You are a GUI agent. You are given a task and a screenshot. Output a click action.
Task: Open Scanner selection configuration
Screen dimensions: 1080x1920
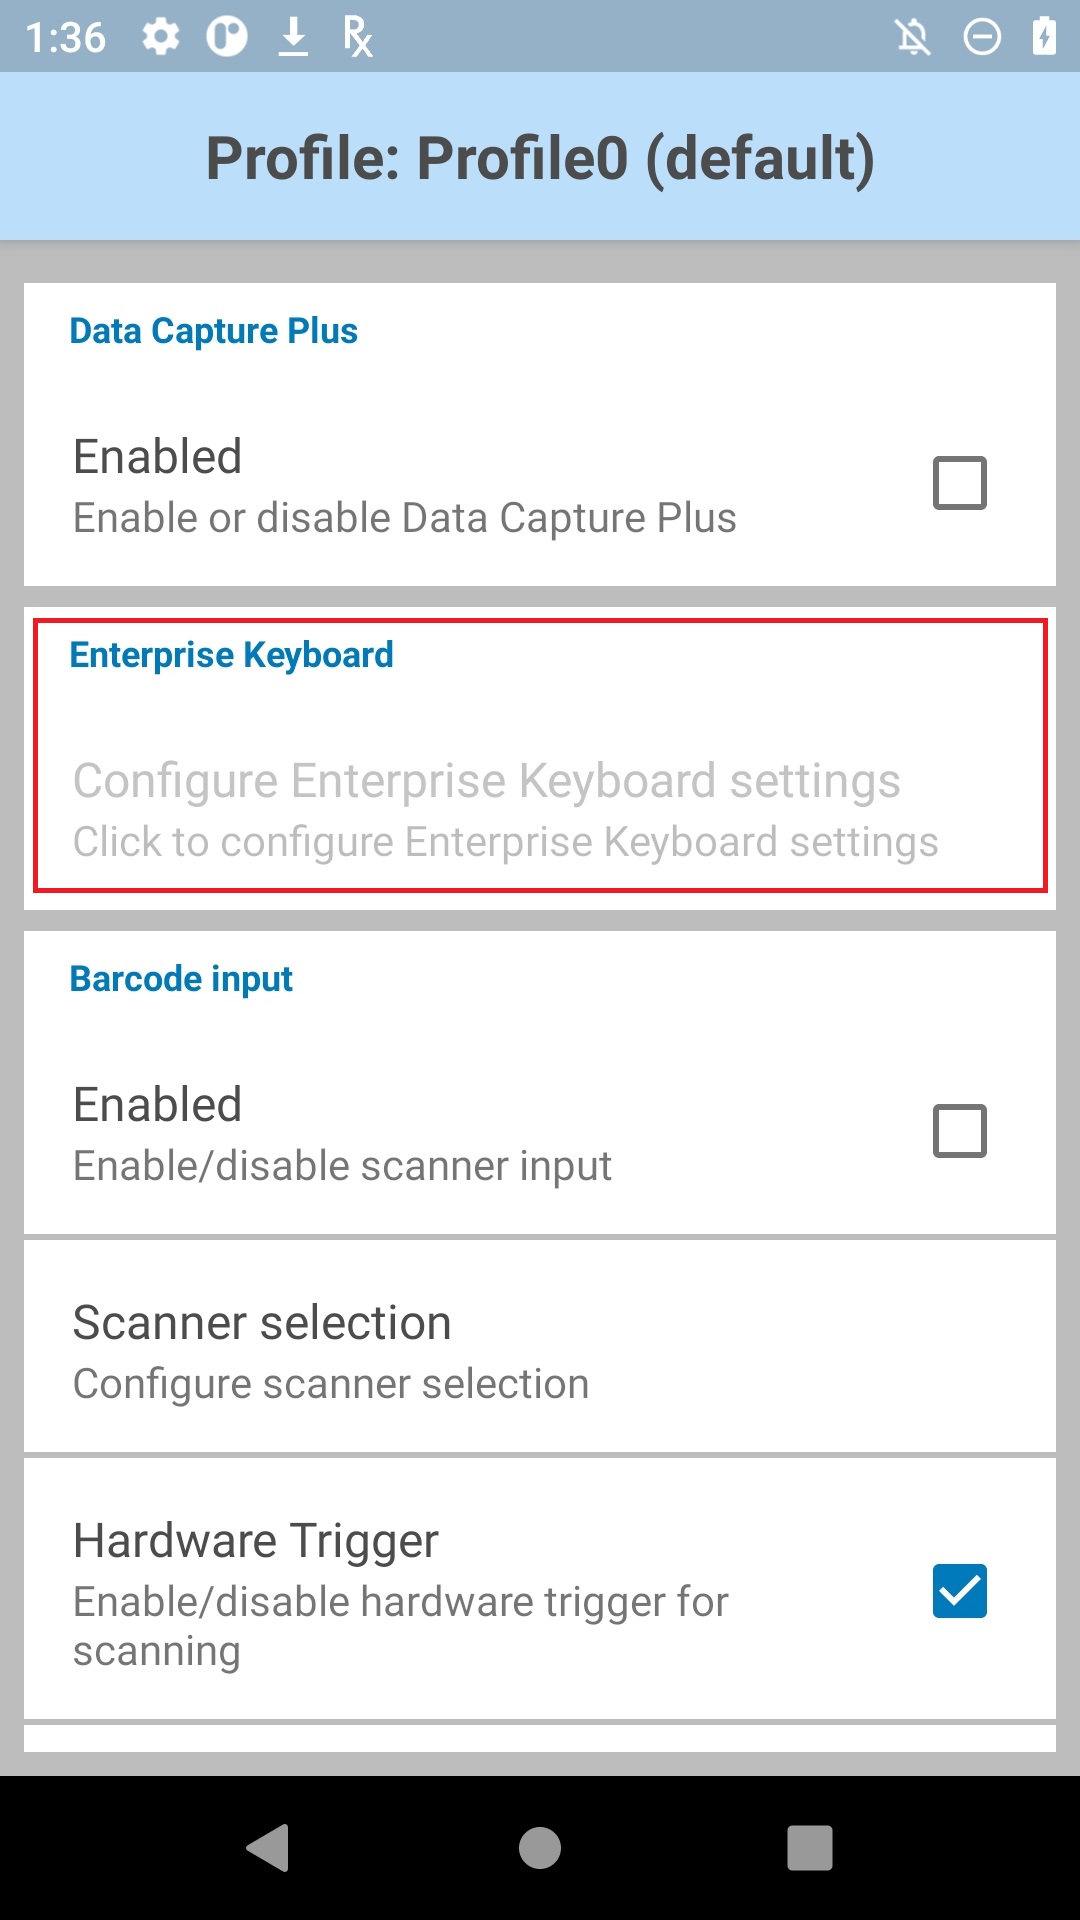point(540,1347)
